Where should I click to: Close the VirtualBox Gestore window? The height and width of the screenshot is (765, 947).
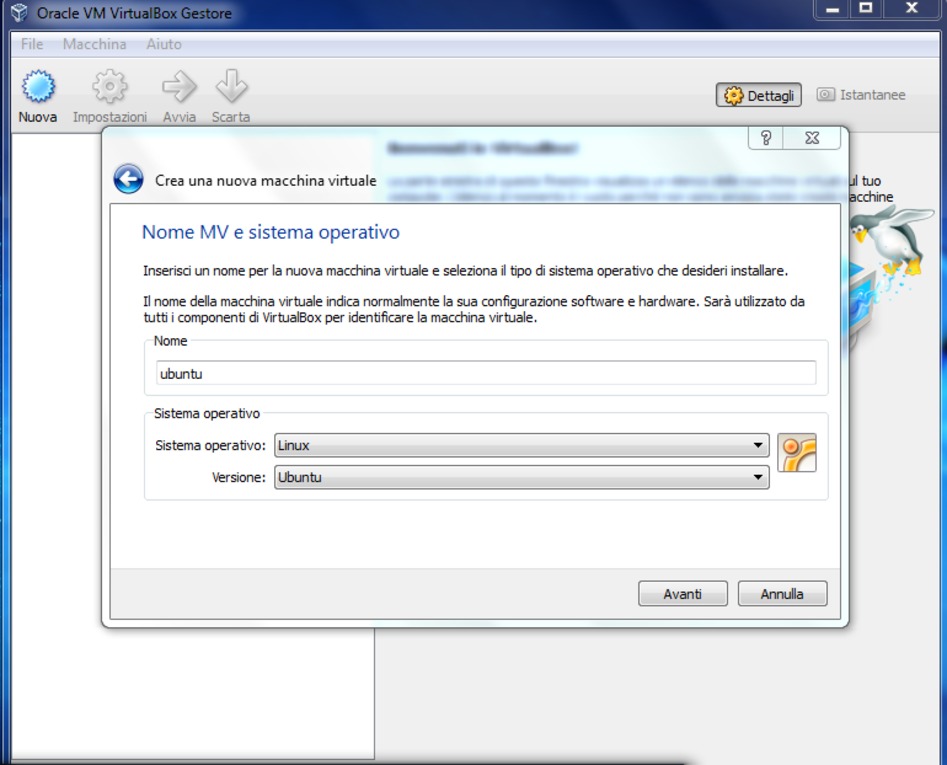[x=912, y=9]
